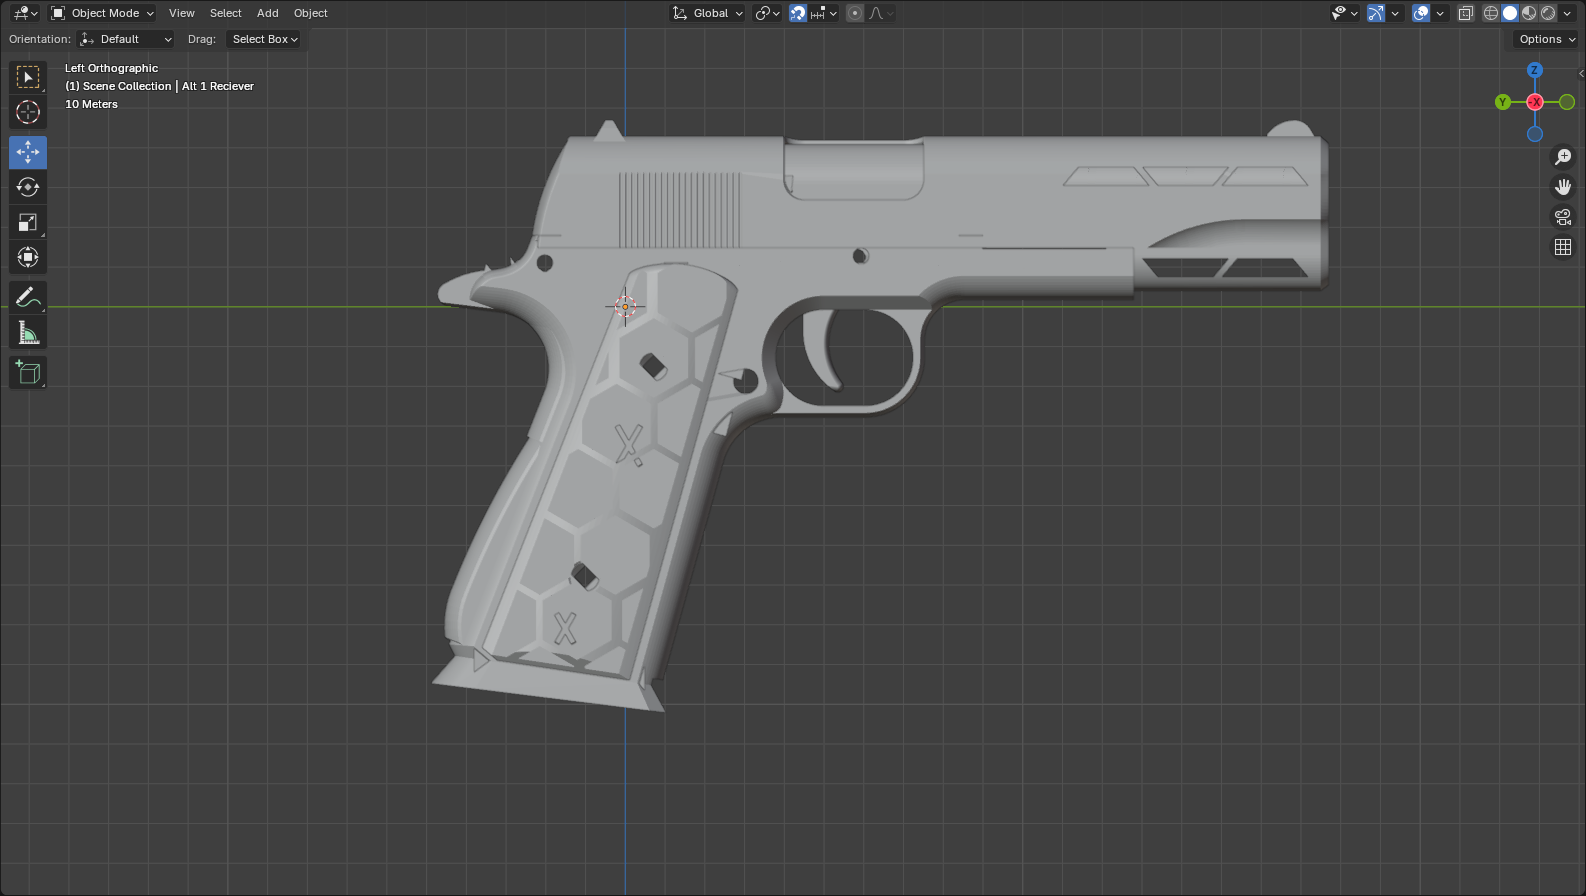Switch to solid viewport shading
The image size is (1586, 896).
[1510, 13]
